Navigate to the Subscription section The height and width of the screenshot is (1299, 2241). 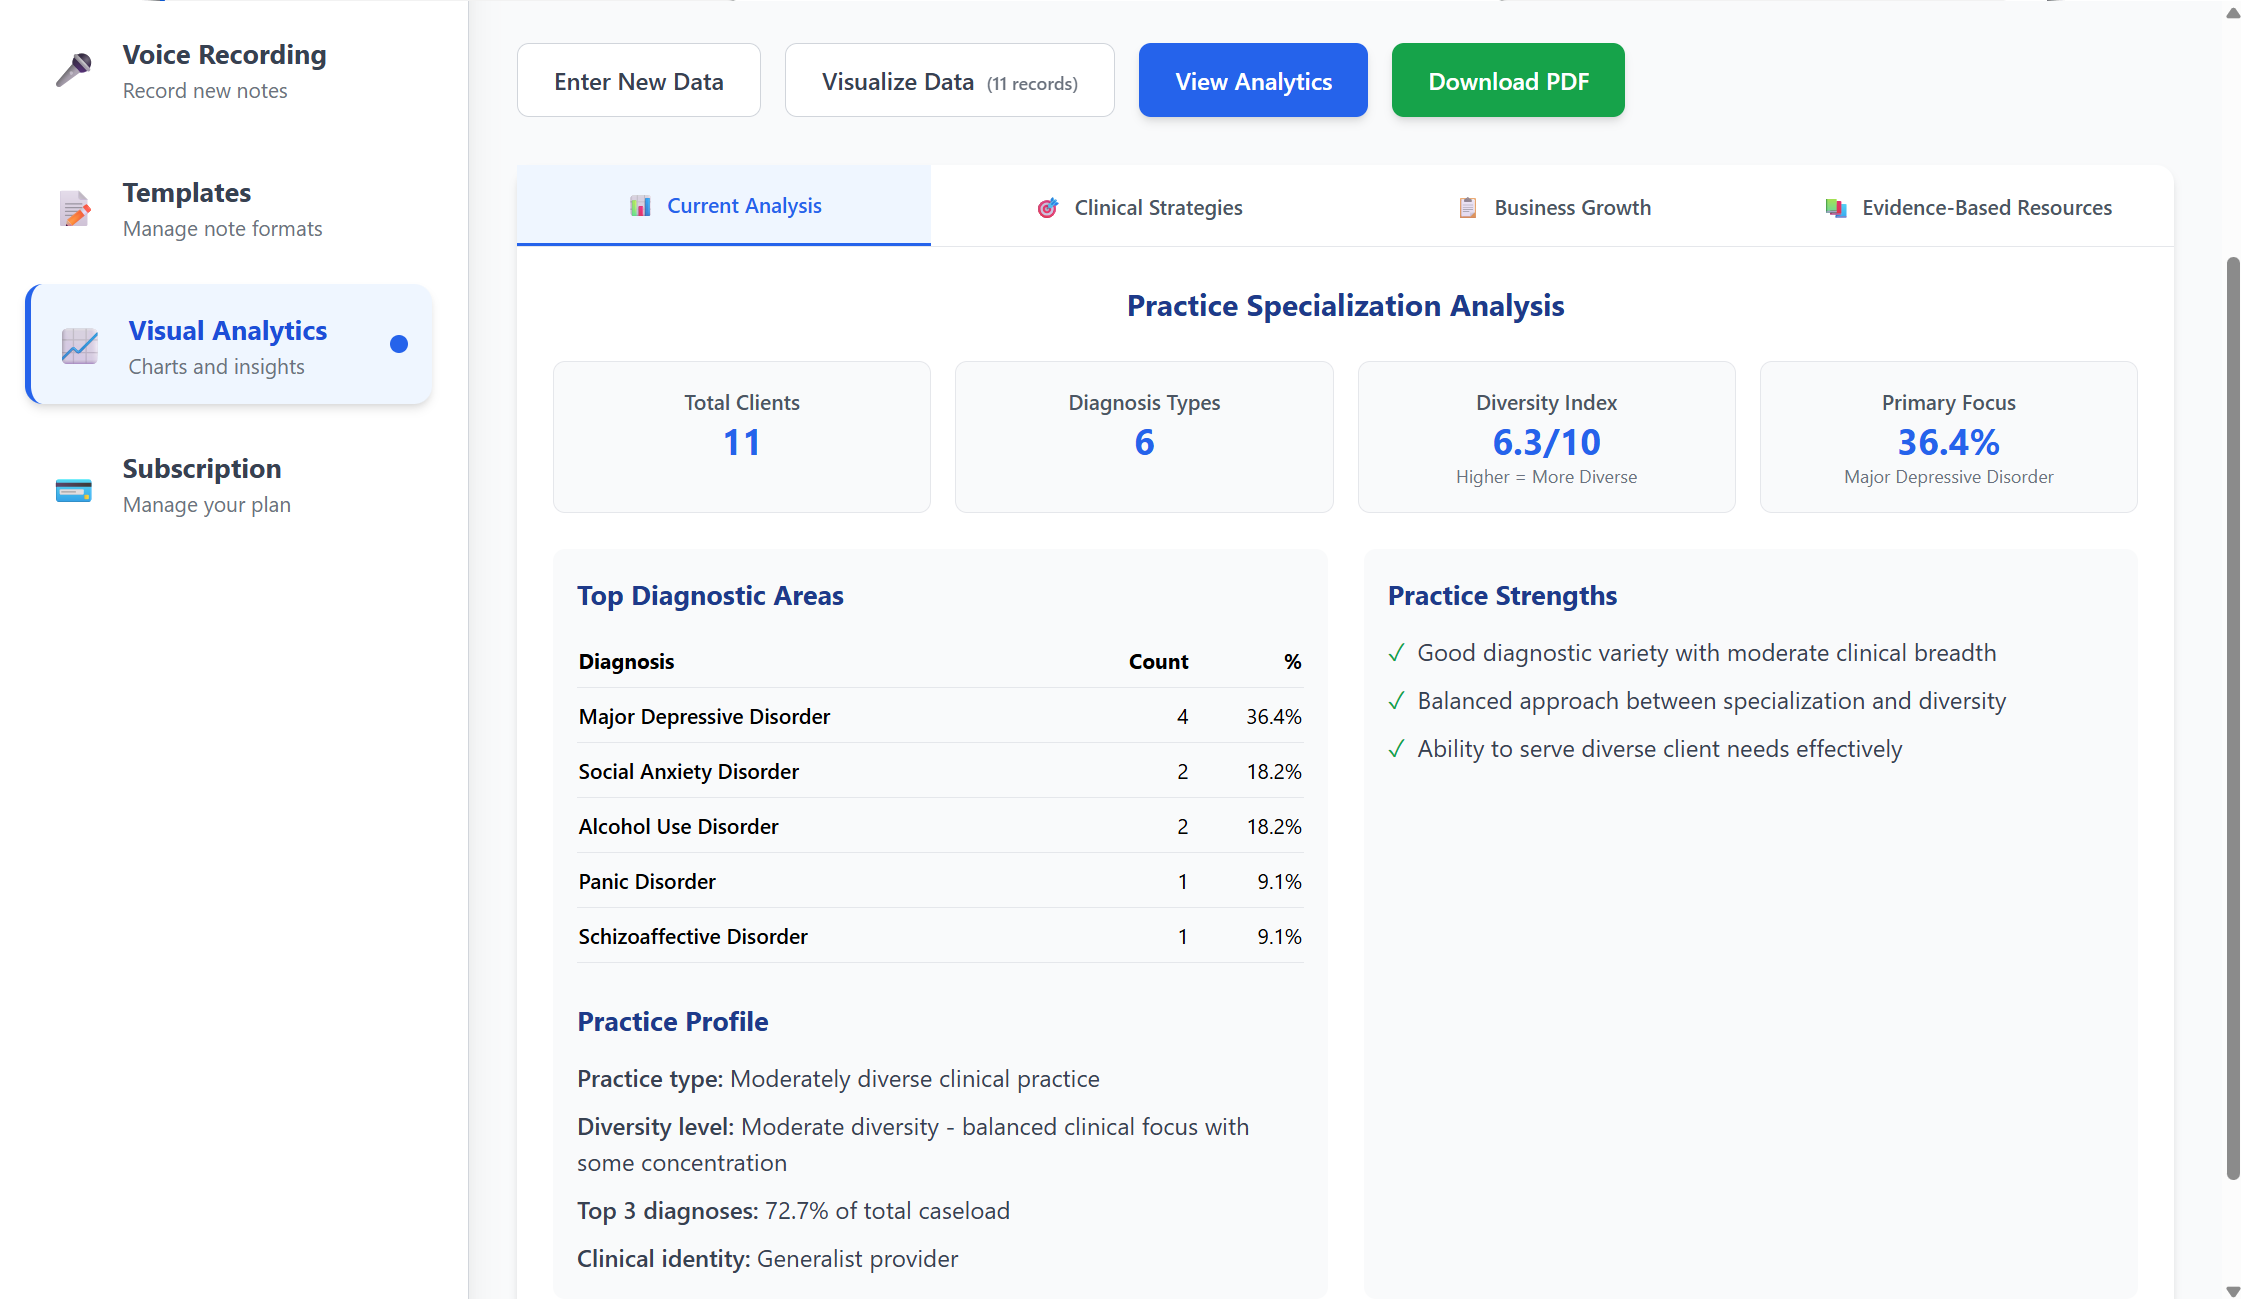[x=202, y=485]
